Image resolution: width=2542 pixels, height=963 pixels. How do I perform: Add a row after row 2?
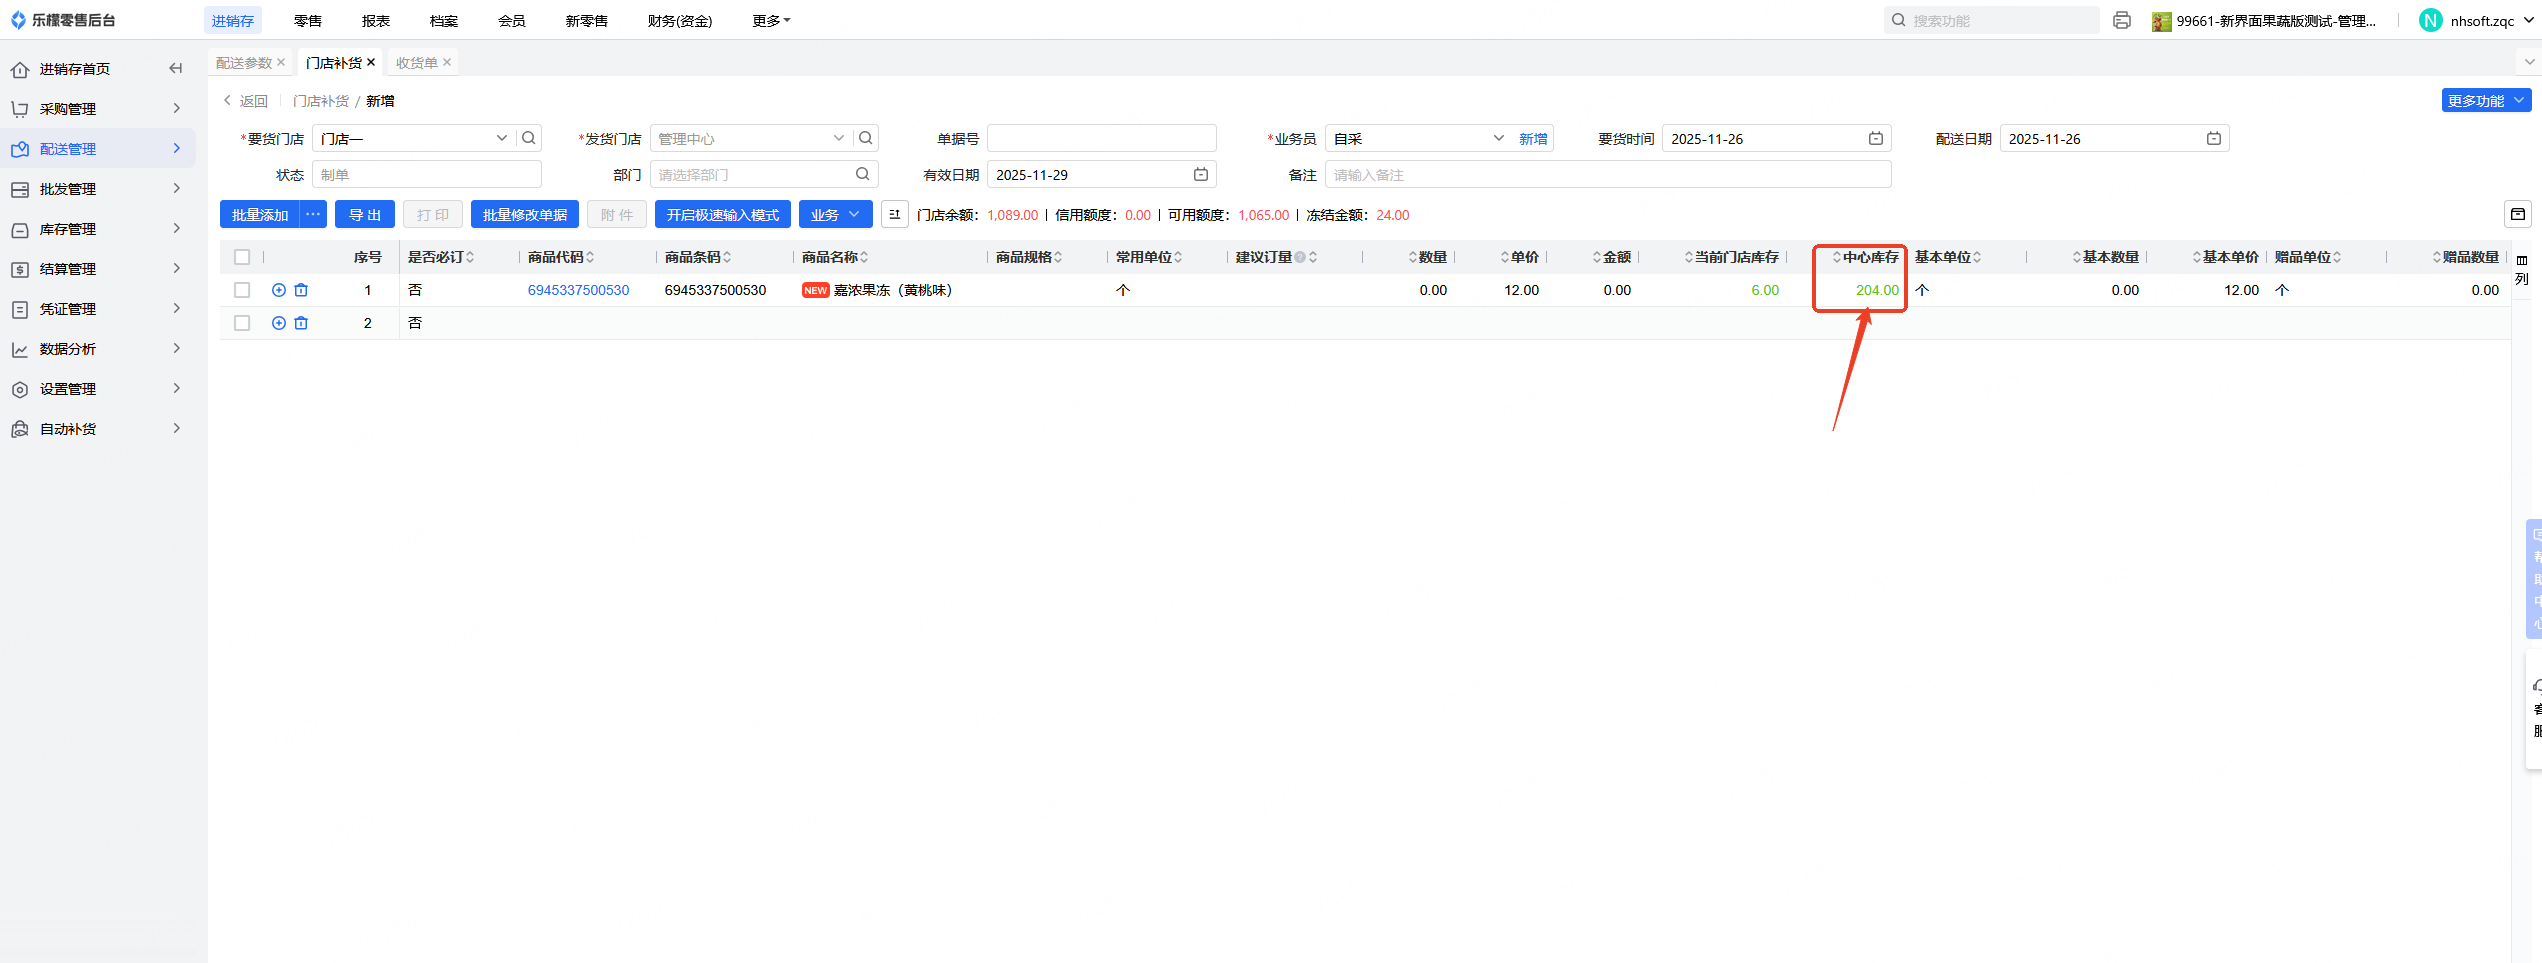279,323
